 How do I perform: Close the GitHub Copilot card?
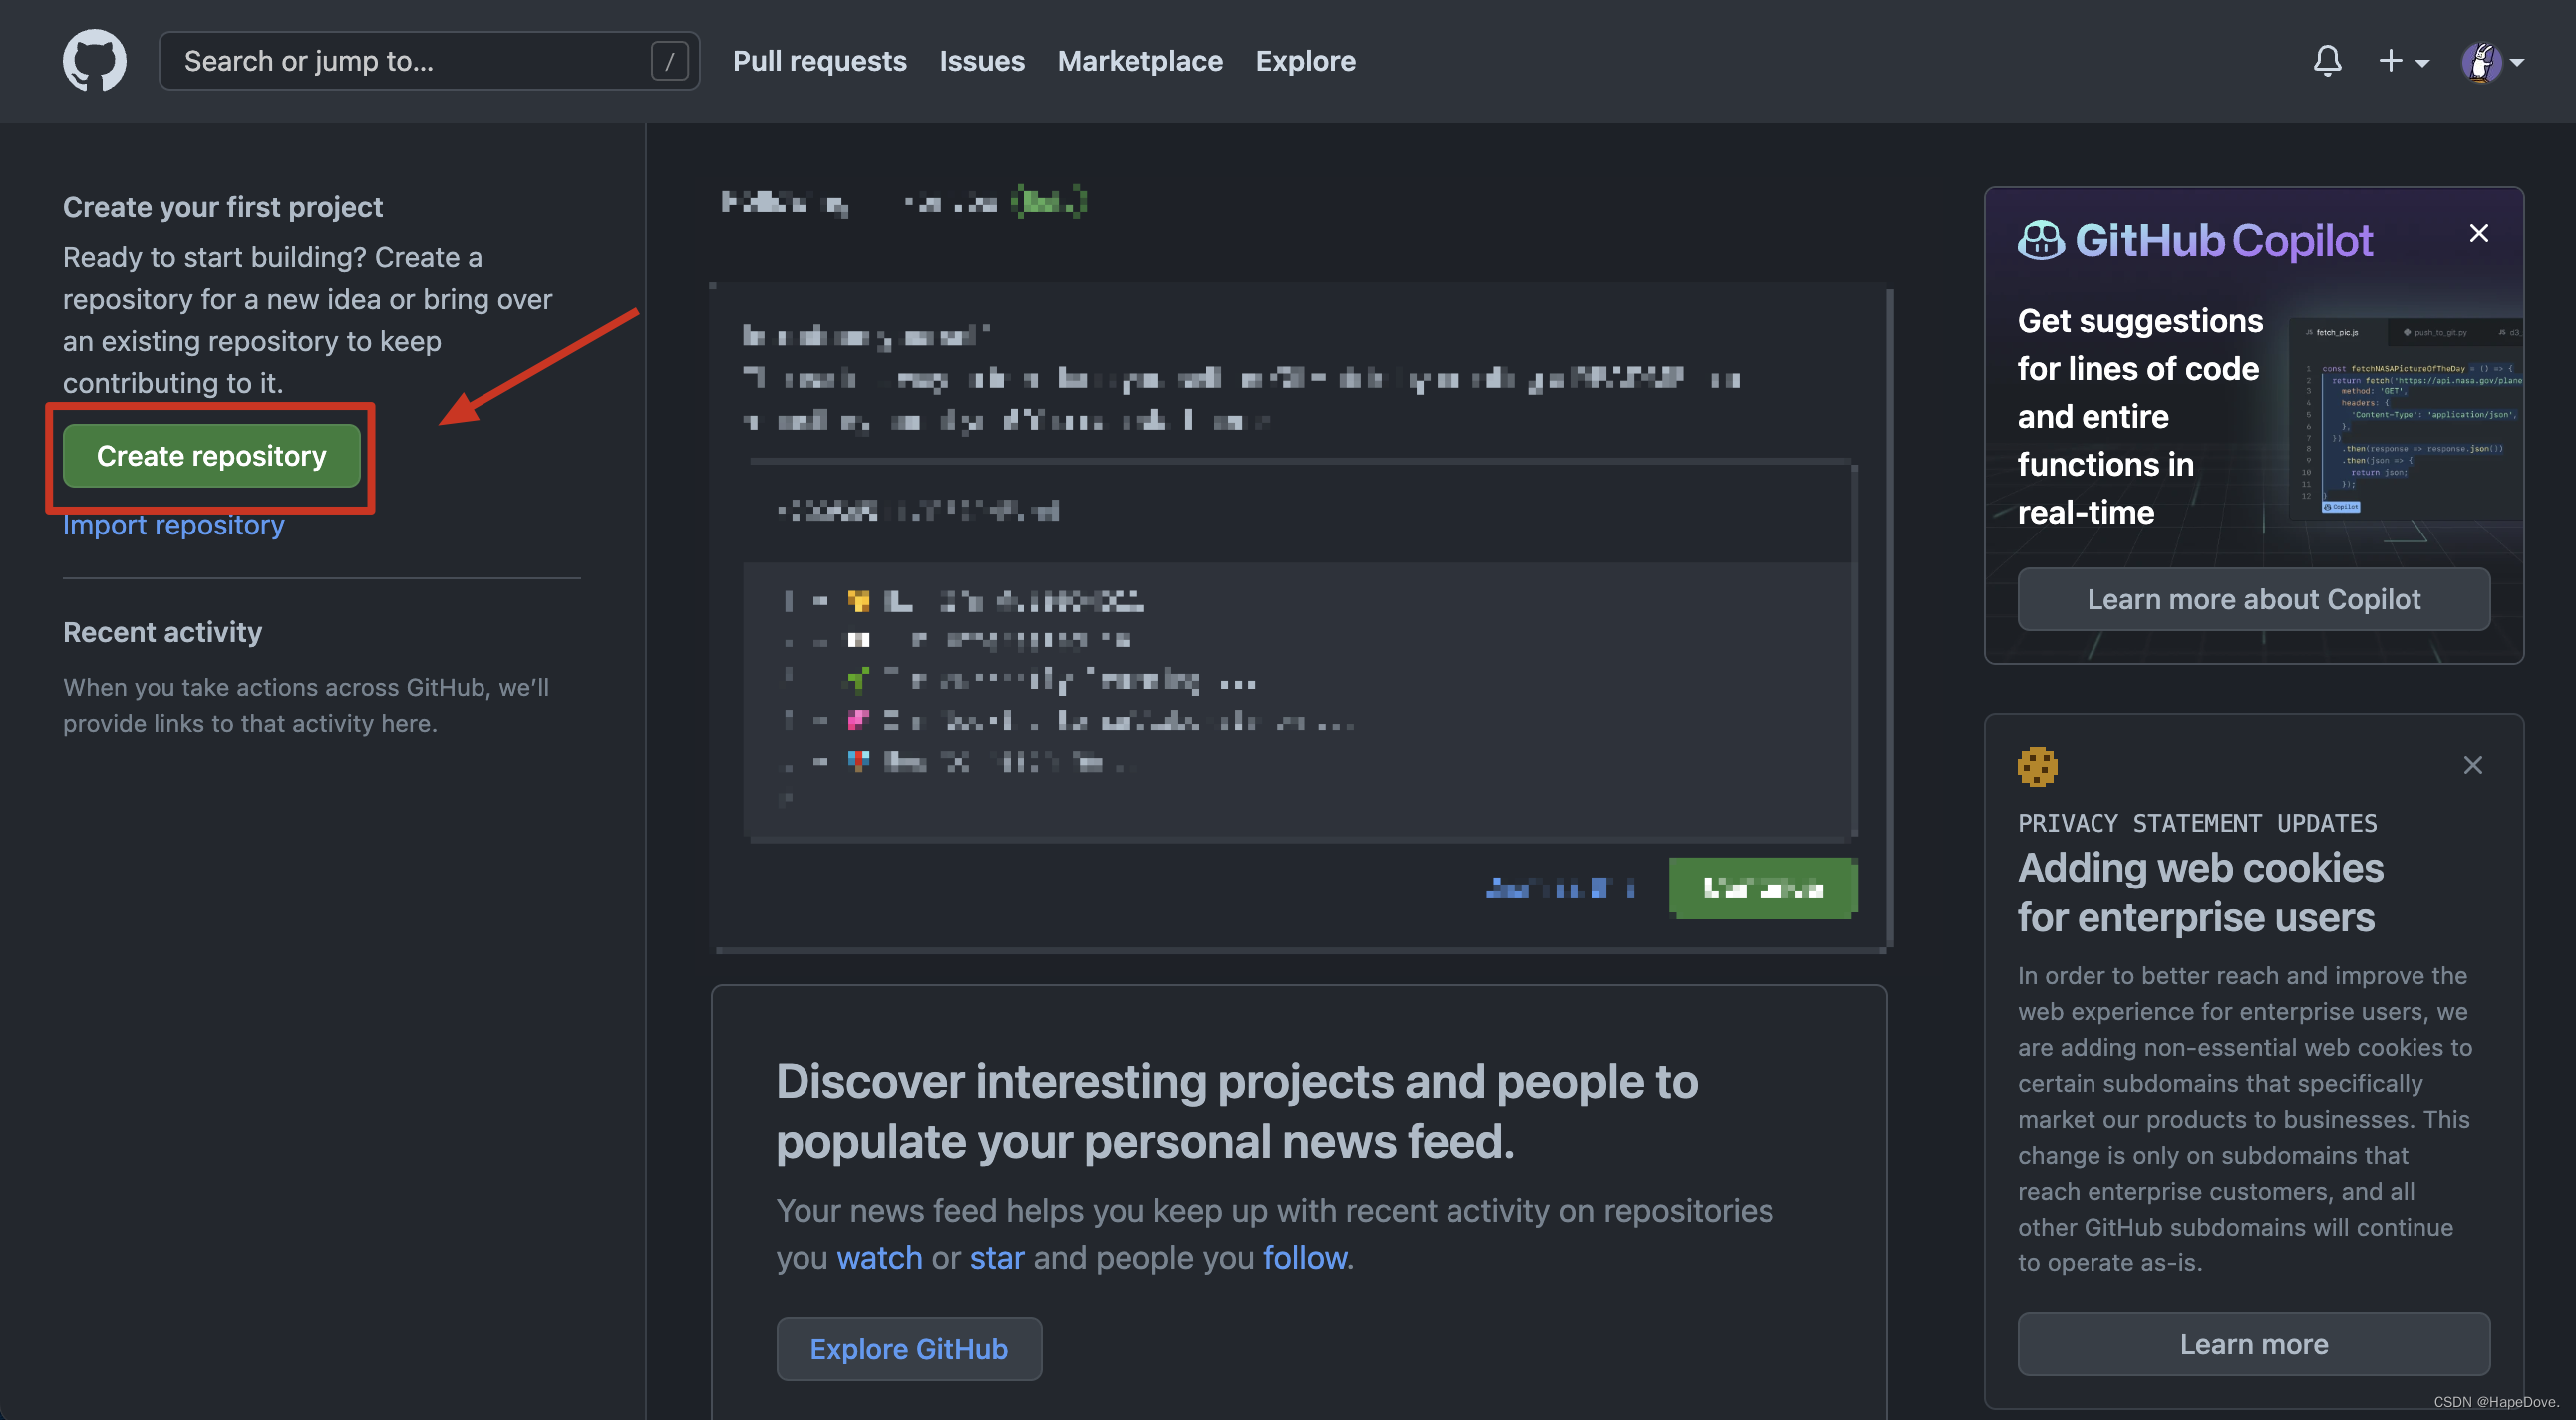pos(2478,233)
